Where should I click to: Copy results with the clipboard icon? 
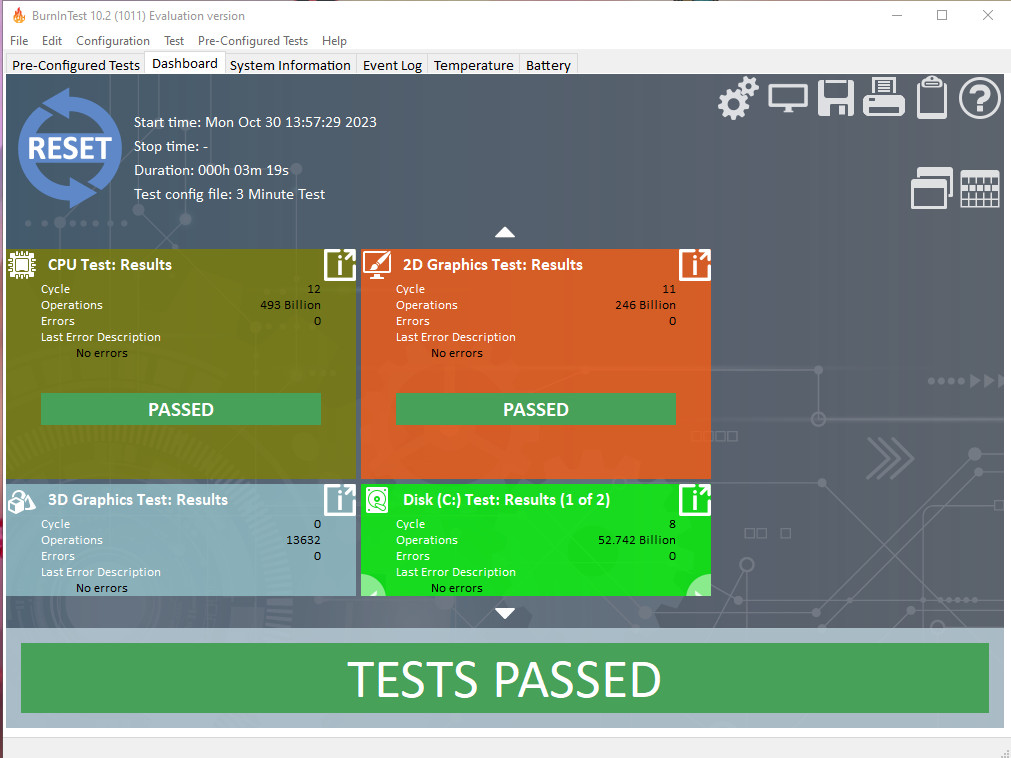(x=932, y=97)
